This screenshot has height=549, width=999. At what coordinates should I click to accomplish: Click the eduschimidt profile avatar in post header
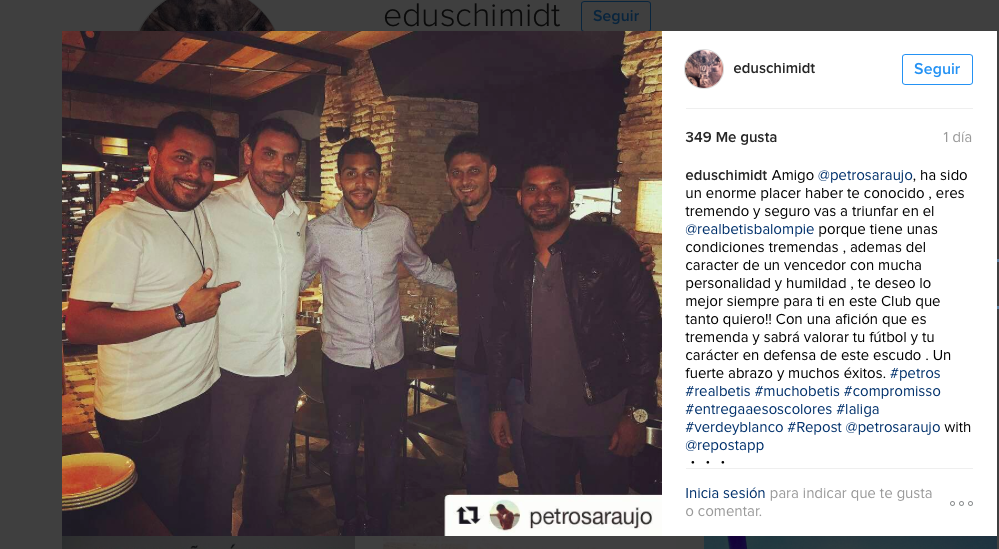(x=703, y=69)
